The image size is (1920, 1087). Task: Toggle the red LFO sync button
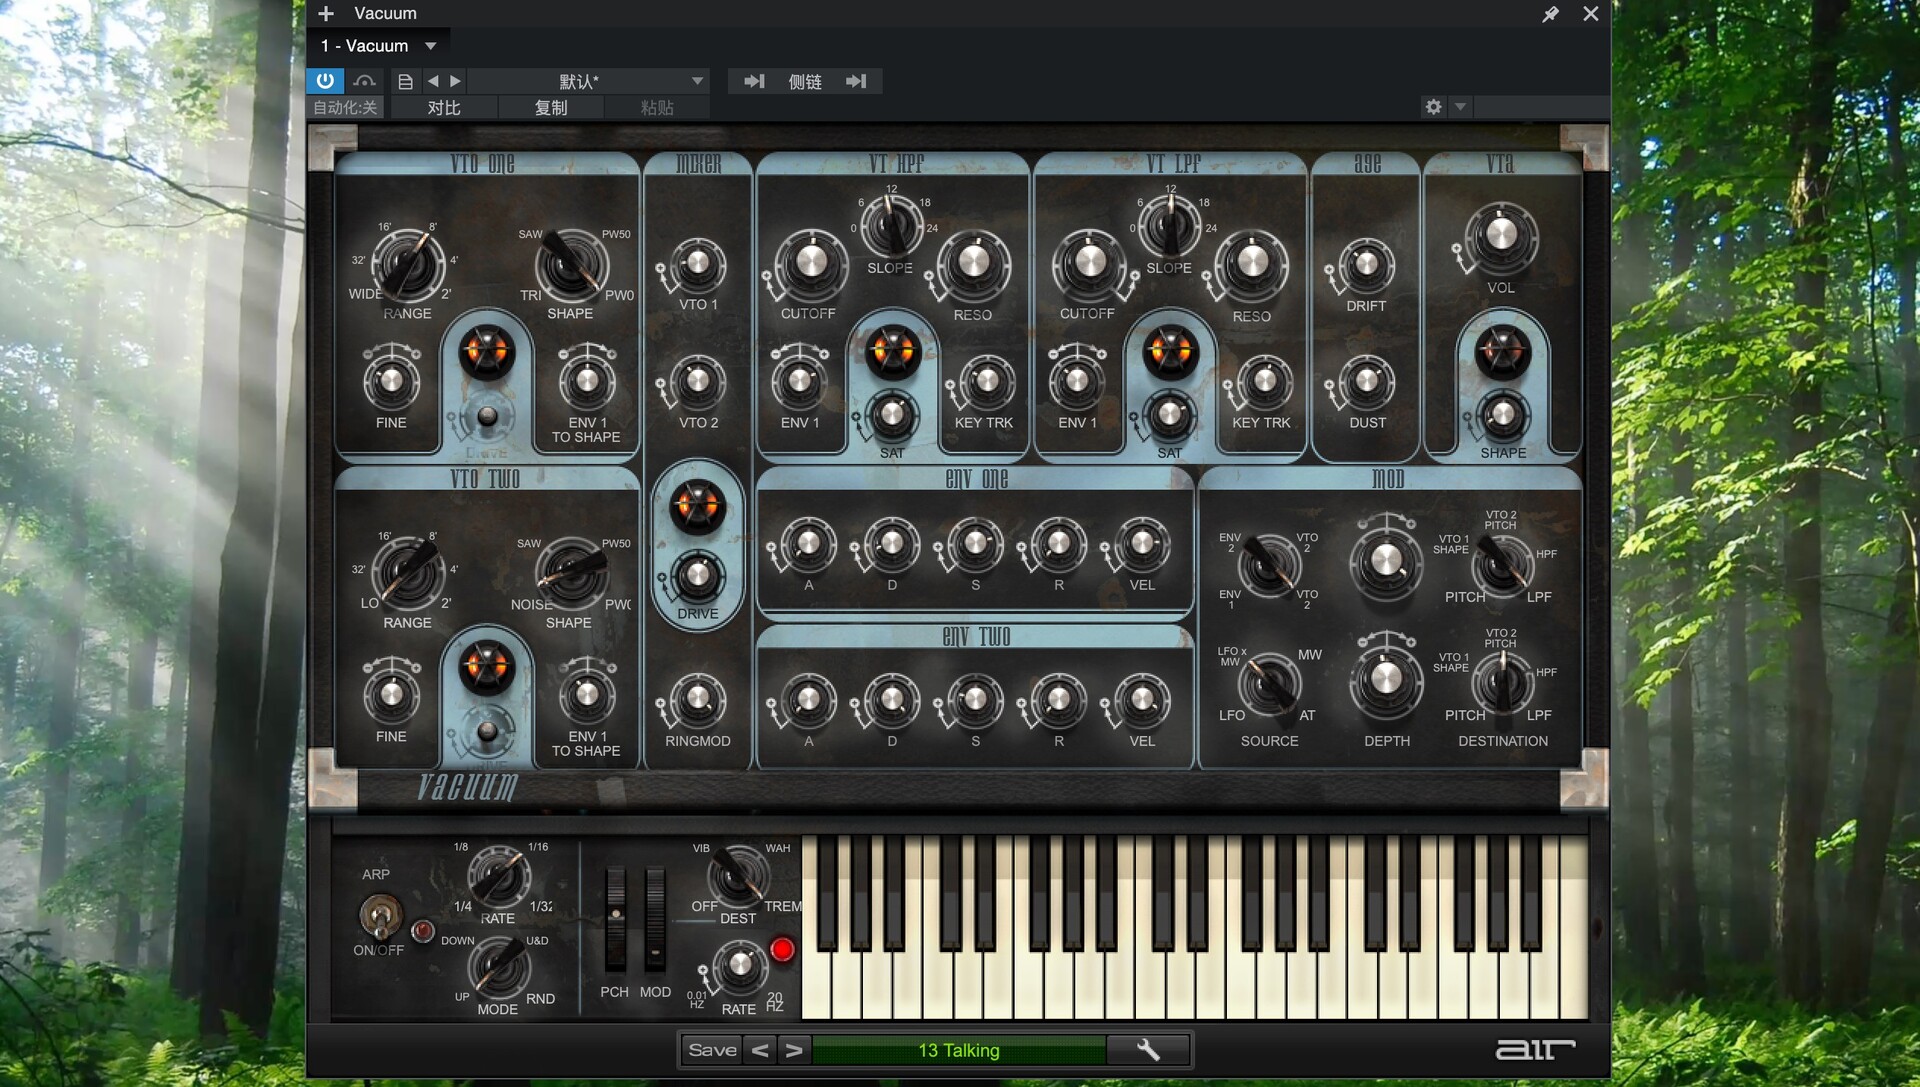pyautogui.click(x=782, y=949)
